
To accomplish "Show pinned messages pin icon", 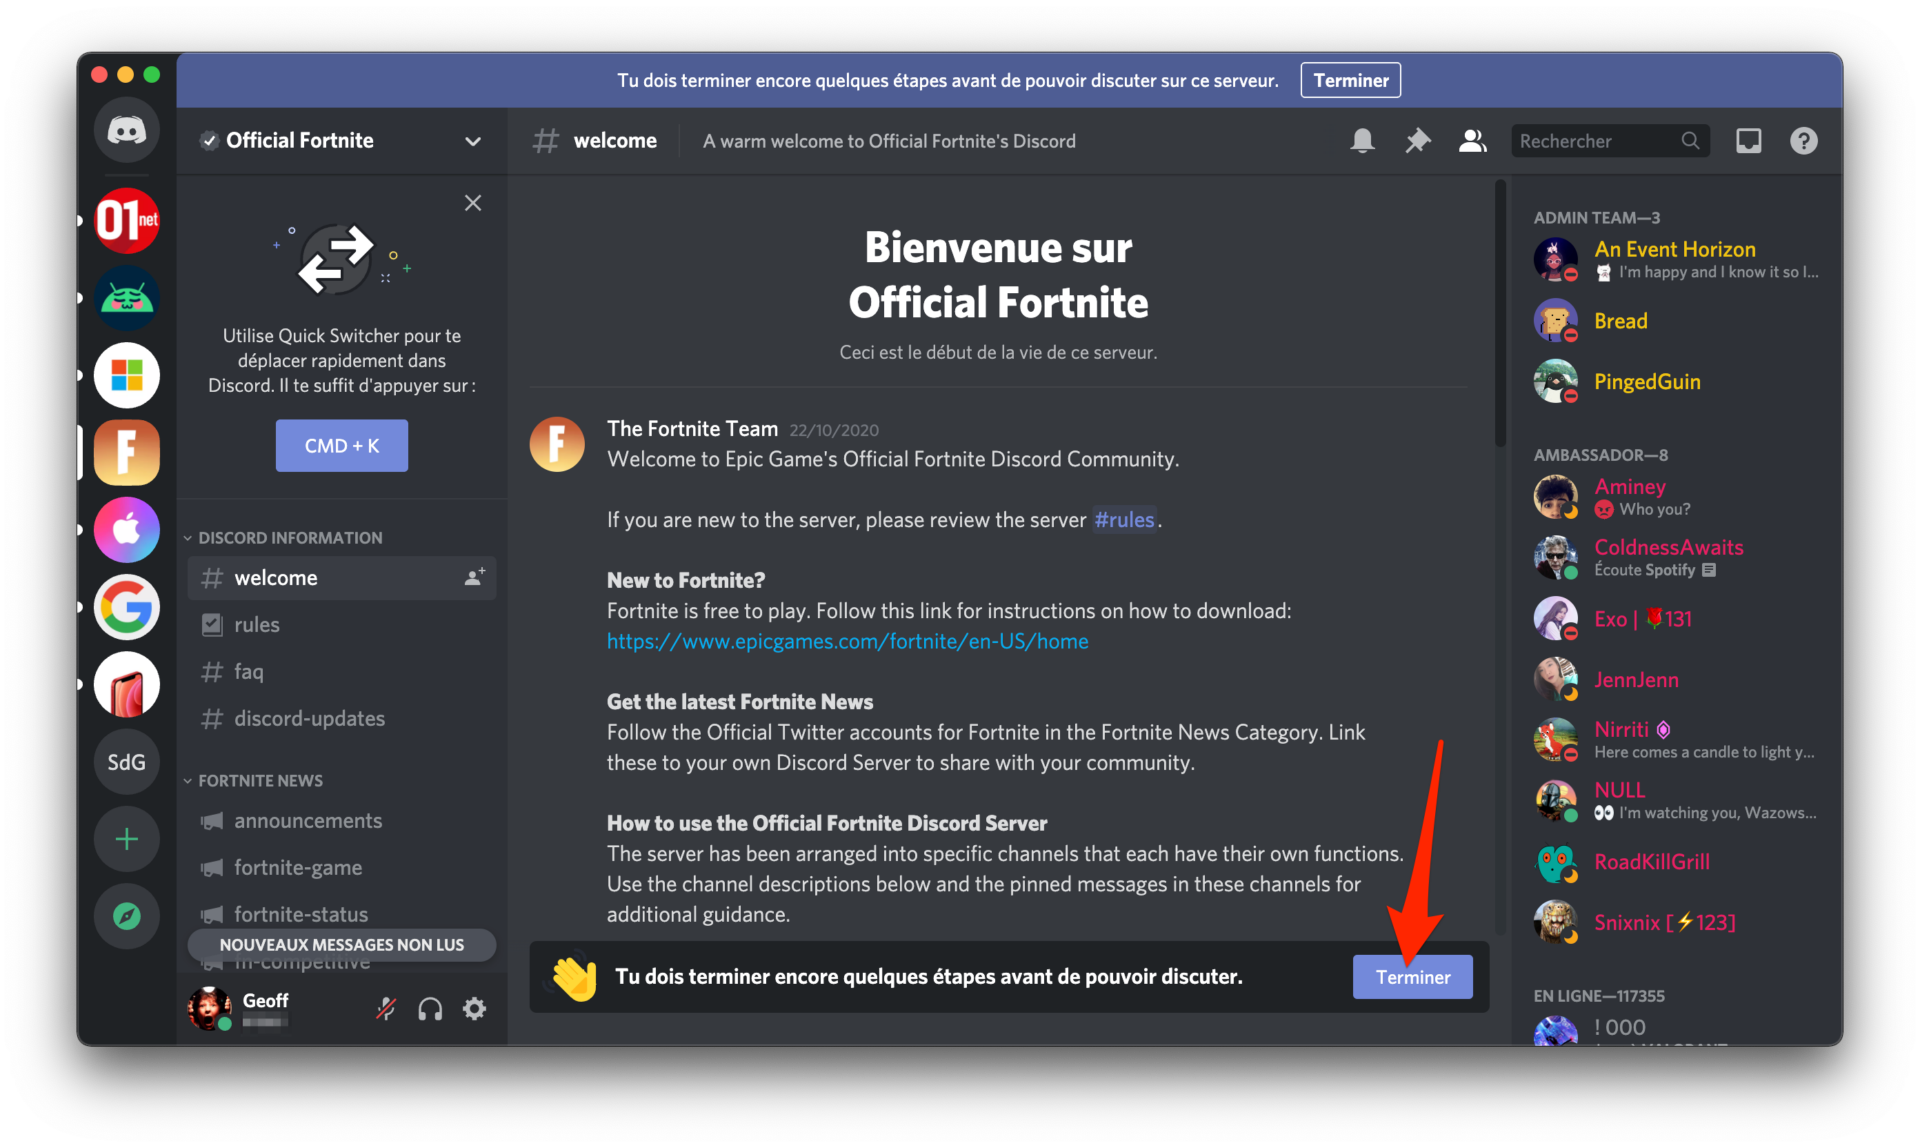I will [1417, 141].
